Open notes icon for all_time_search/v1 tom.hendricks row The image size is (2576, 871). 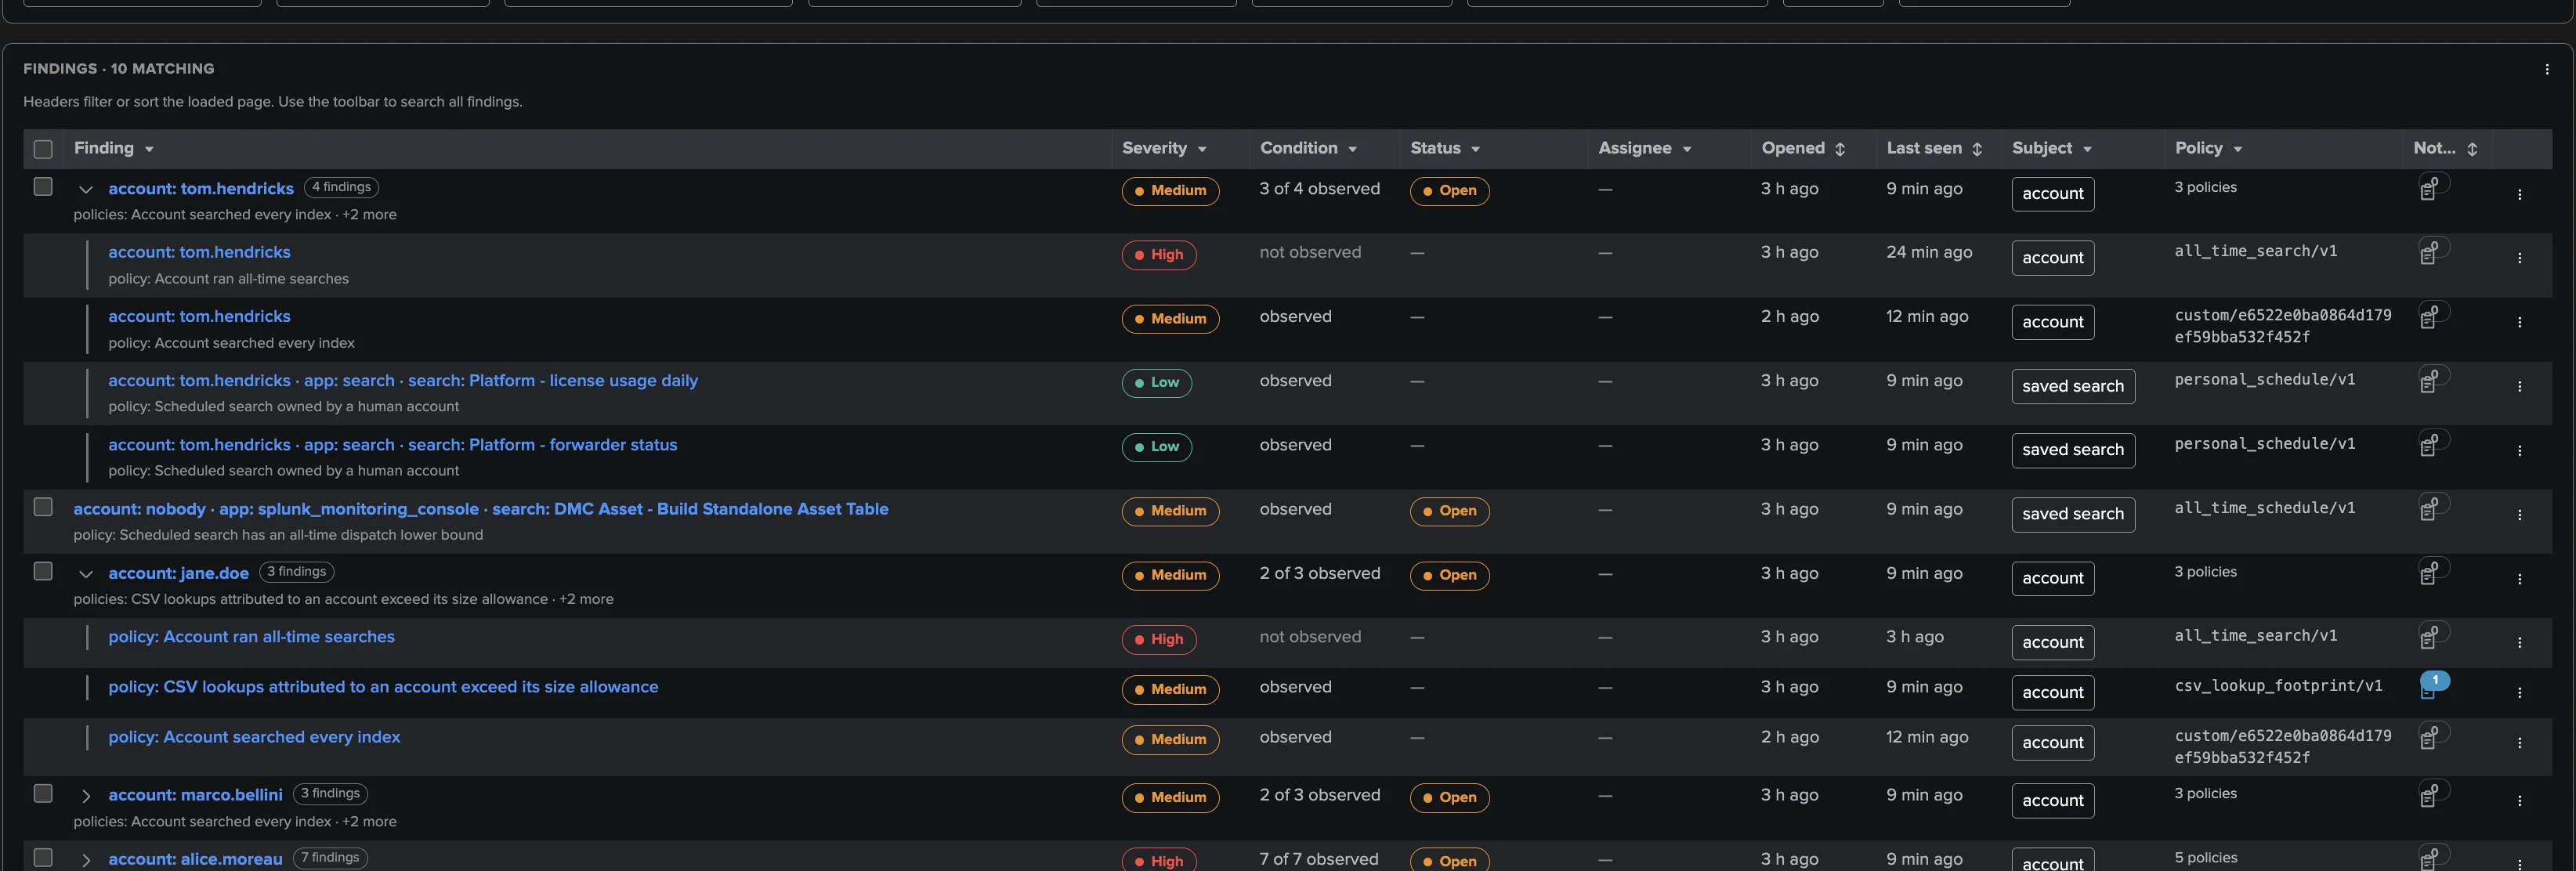click(x=2431, y=252)
